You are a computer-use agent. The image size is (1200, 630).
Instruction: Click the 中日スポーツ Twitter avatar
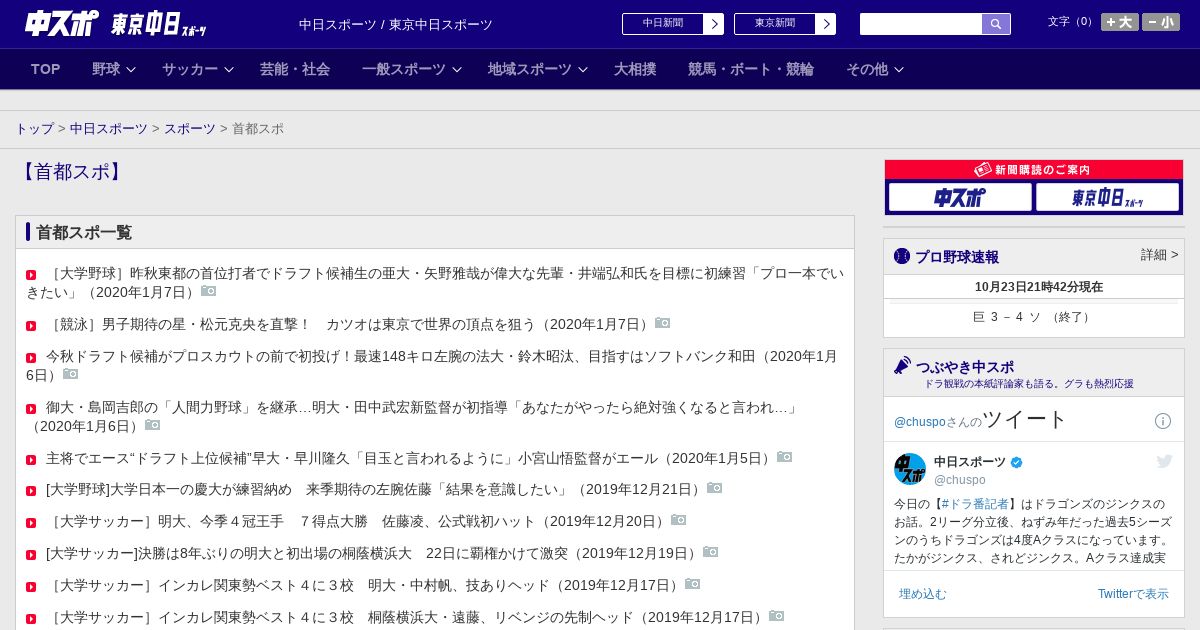click(x=910, y=469)
